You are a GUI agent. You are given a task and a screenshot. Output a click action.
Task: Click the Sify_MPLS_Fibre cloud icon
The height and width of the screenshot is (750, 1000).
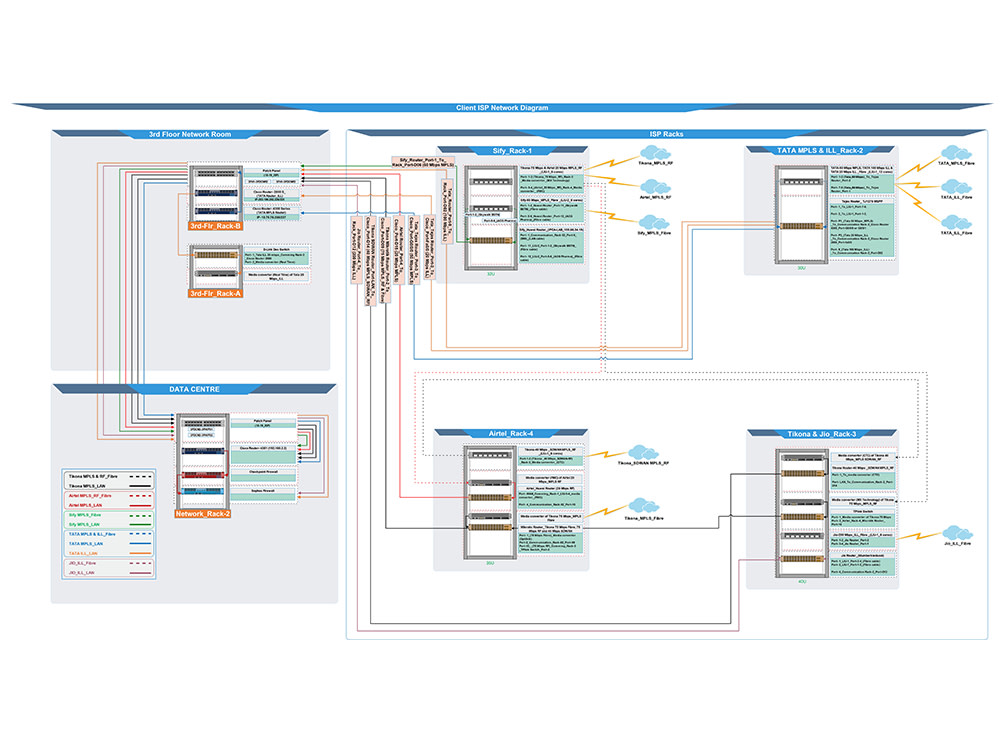[x=654, y=224]
